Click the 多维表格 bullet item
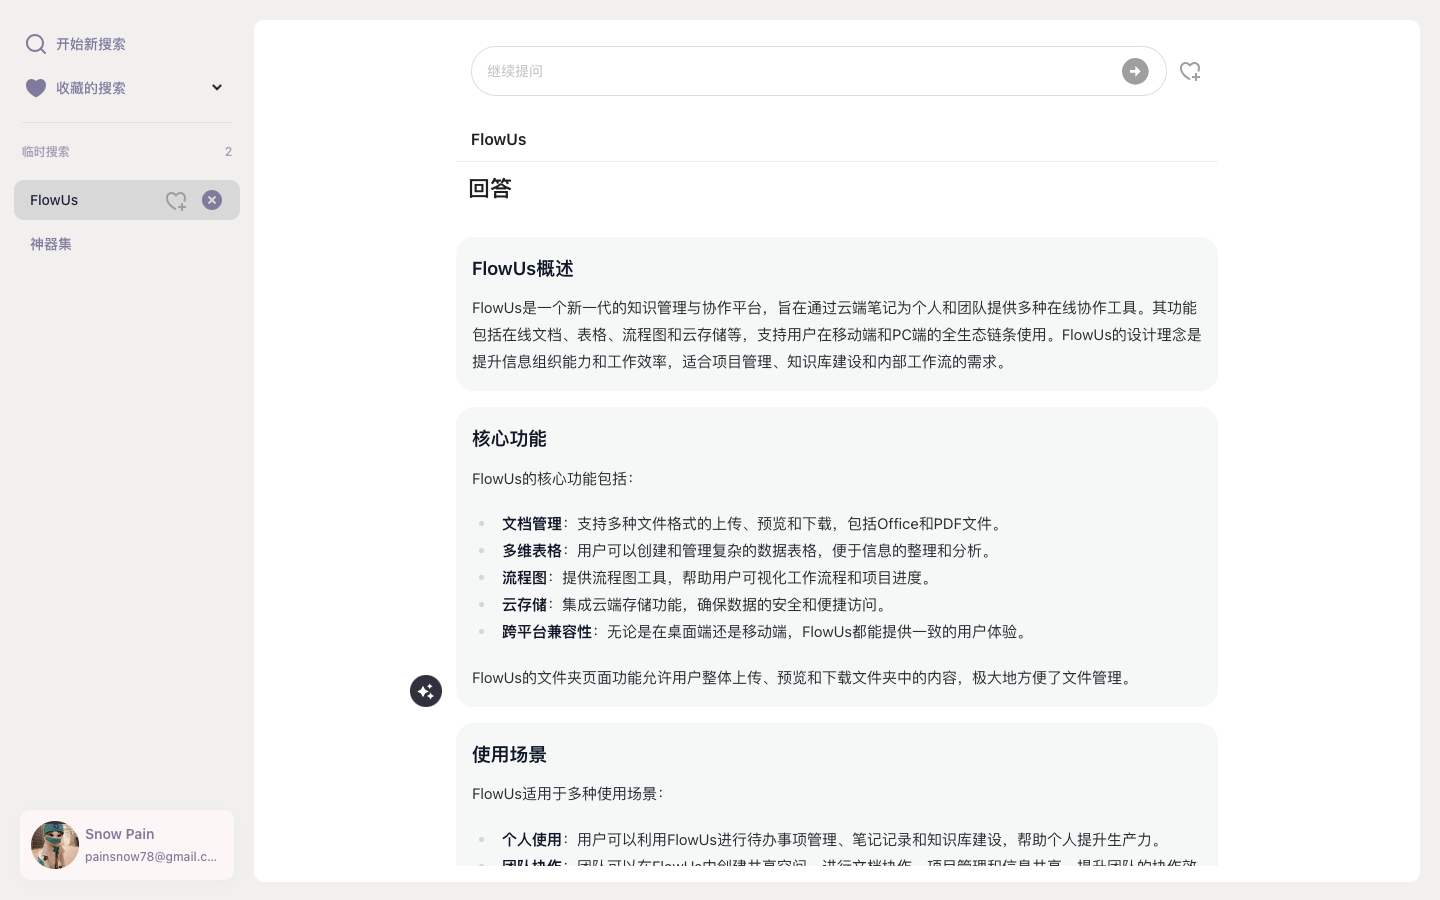This screenshot has width=1440, height=900. [x=749, y=551]
